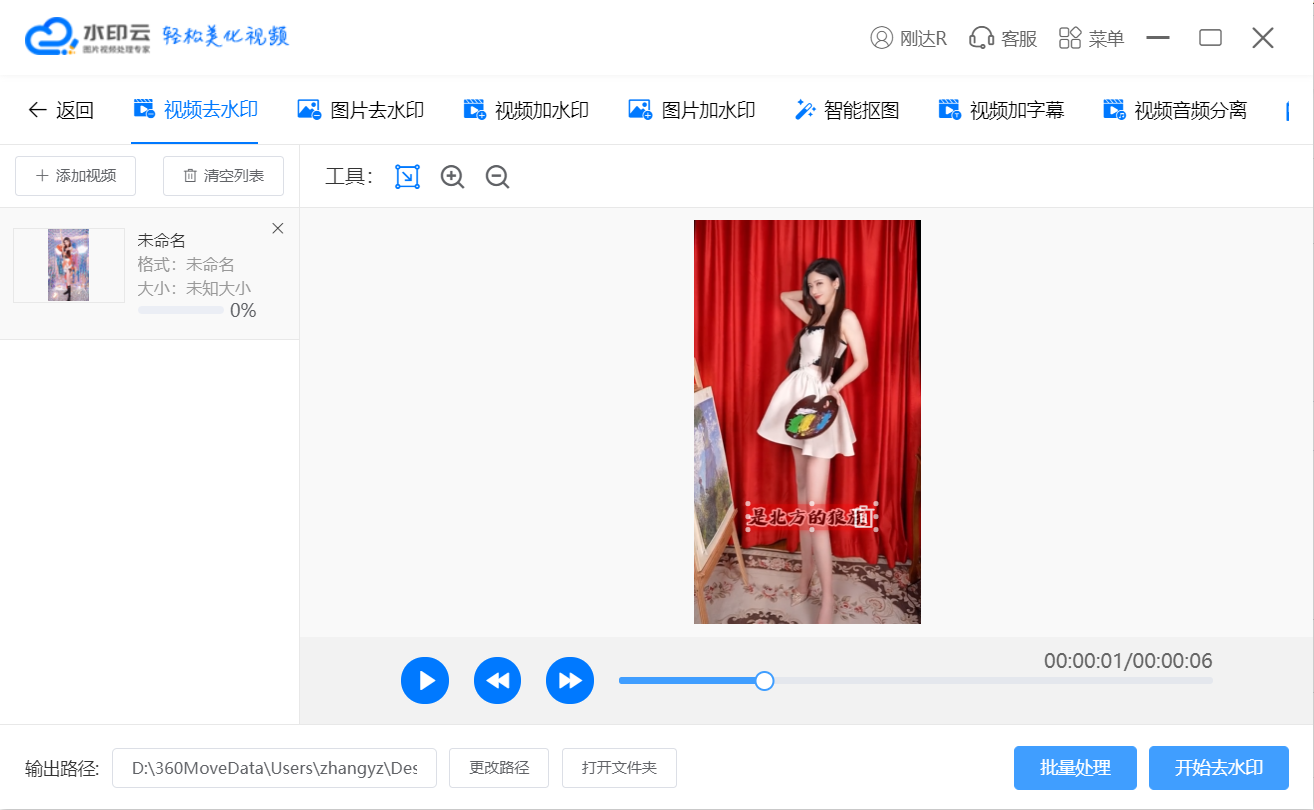The height and width of the screenshot is (810, 1314).
Task: Switch to the 图片加水印 tab
Action: pyautogui.click(x=692, y=110)
